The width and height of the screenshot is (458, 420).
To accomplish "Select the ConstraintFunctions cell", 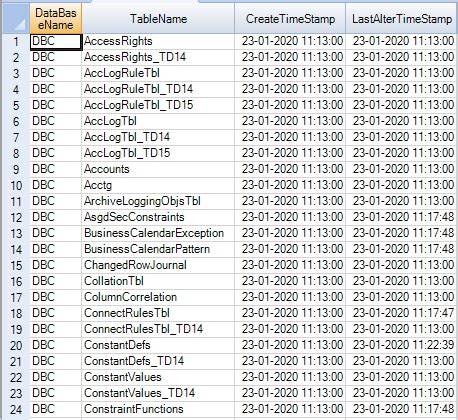I will coord(158,409).
